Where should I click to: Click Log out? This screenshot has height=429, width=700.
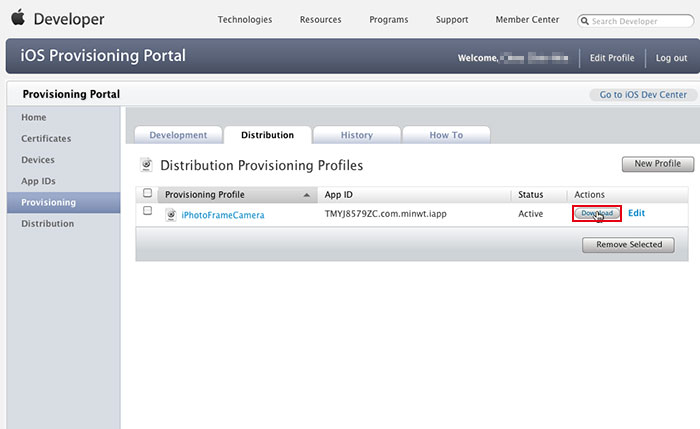[x=671, y=58]
